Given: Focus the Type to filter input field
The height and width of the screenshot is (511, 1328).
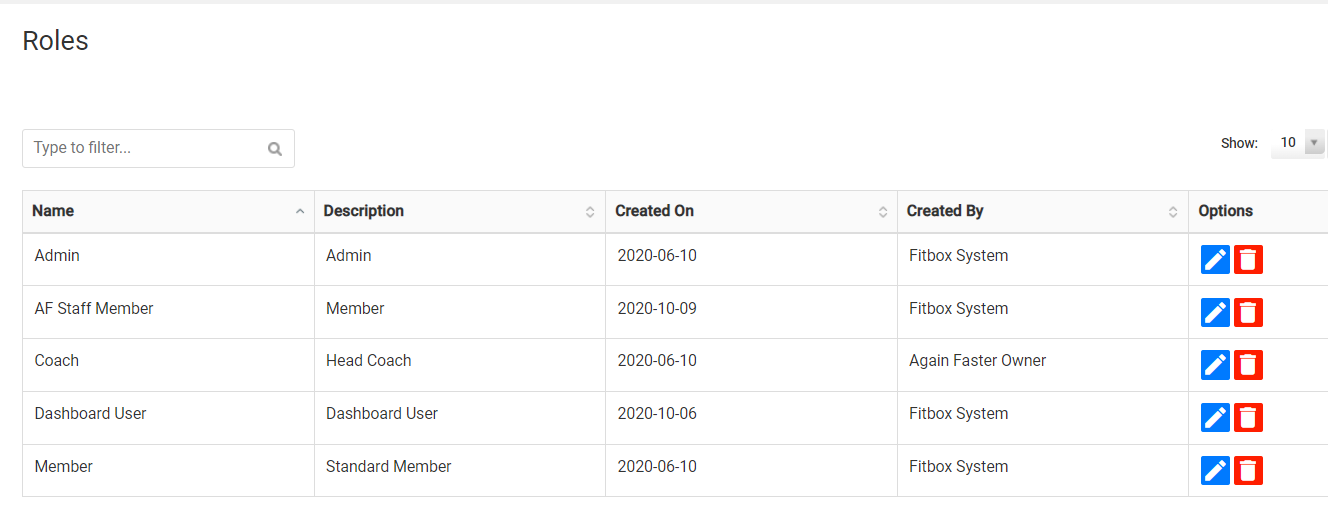Looking at the screenshot, I should click(158, 148).
